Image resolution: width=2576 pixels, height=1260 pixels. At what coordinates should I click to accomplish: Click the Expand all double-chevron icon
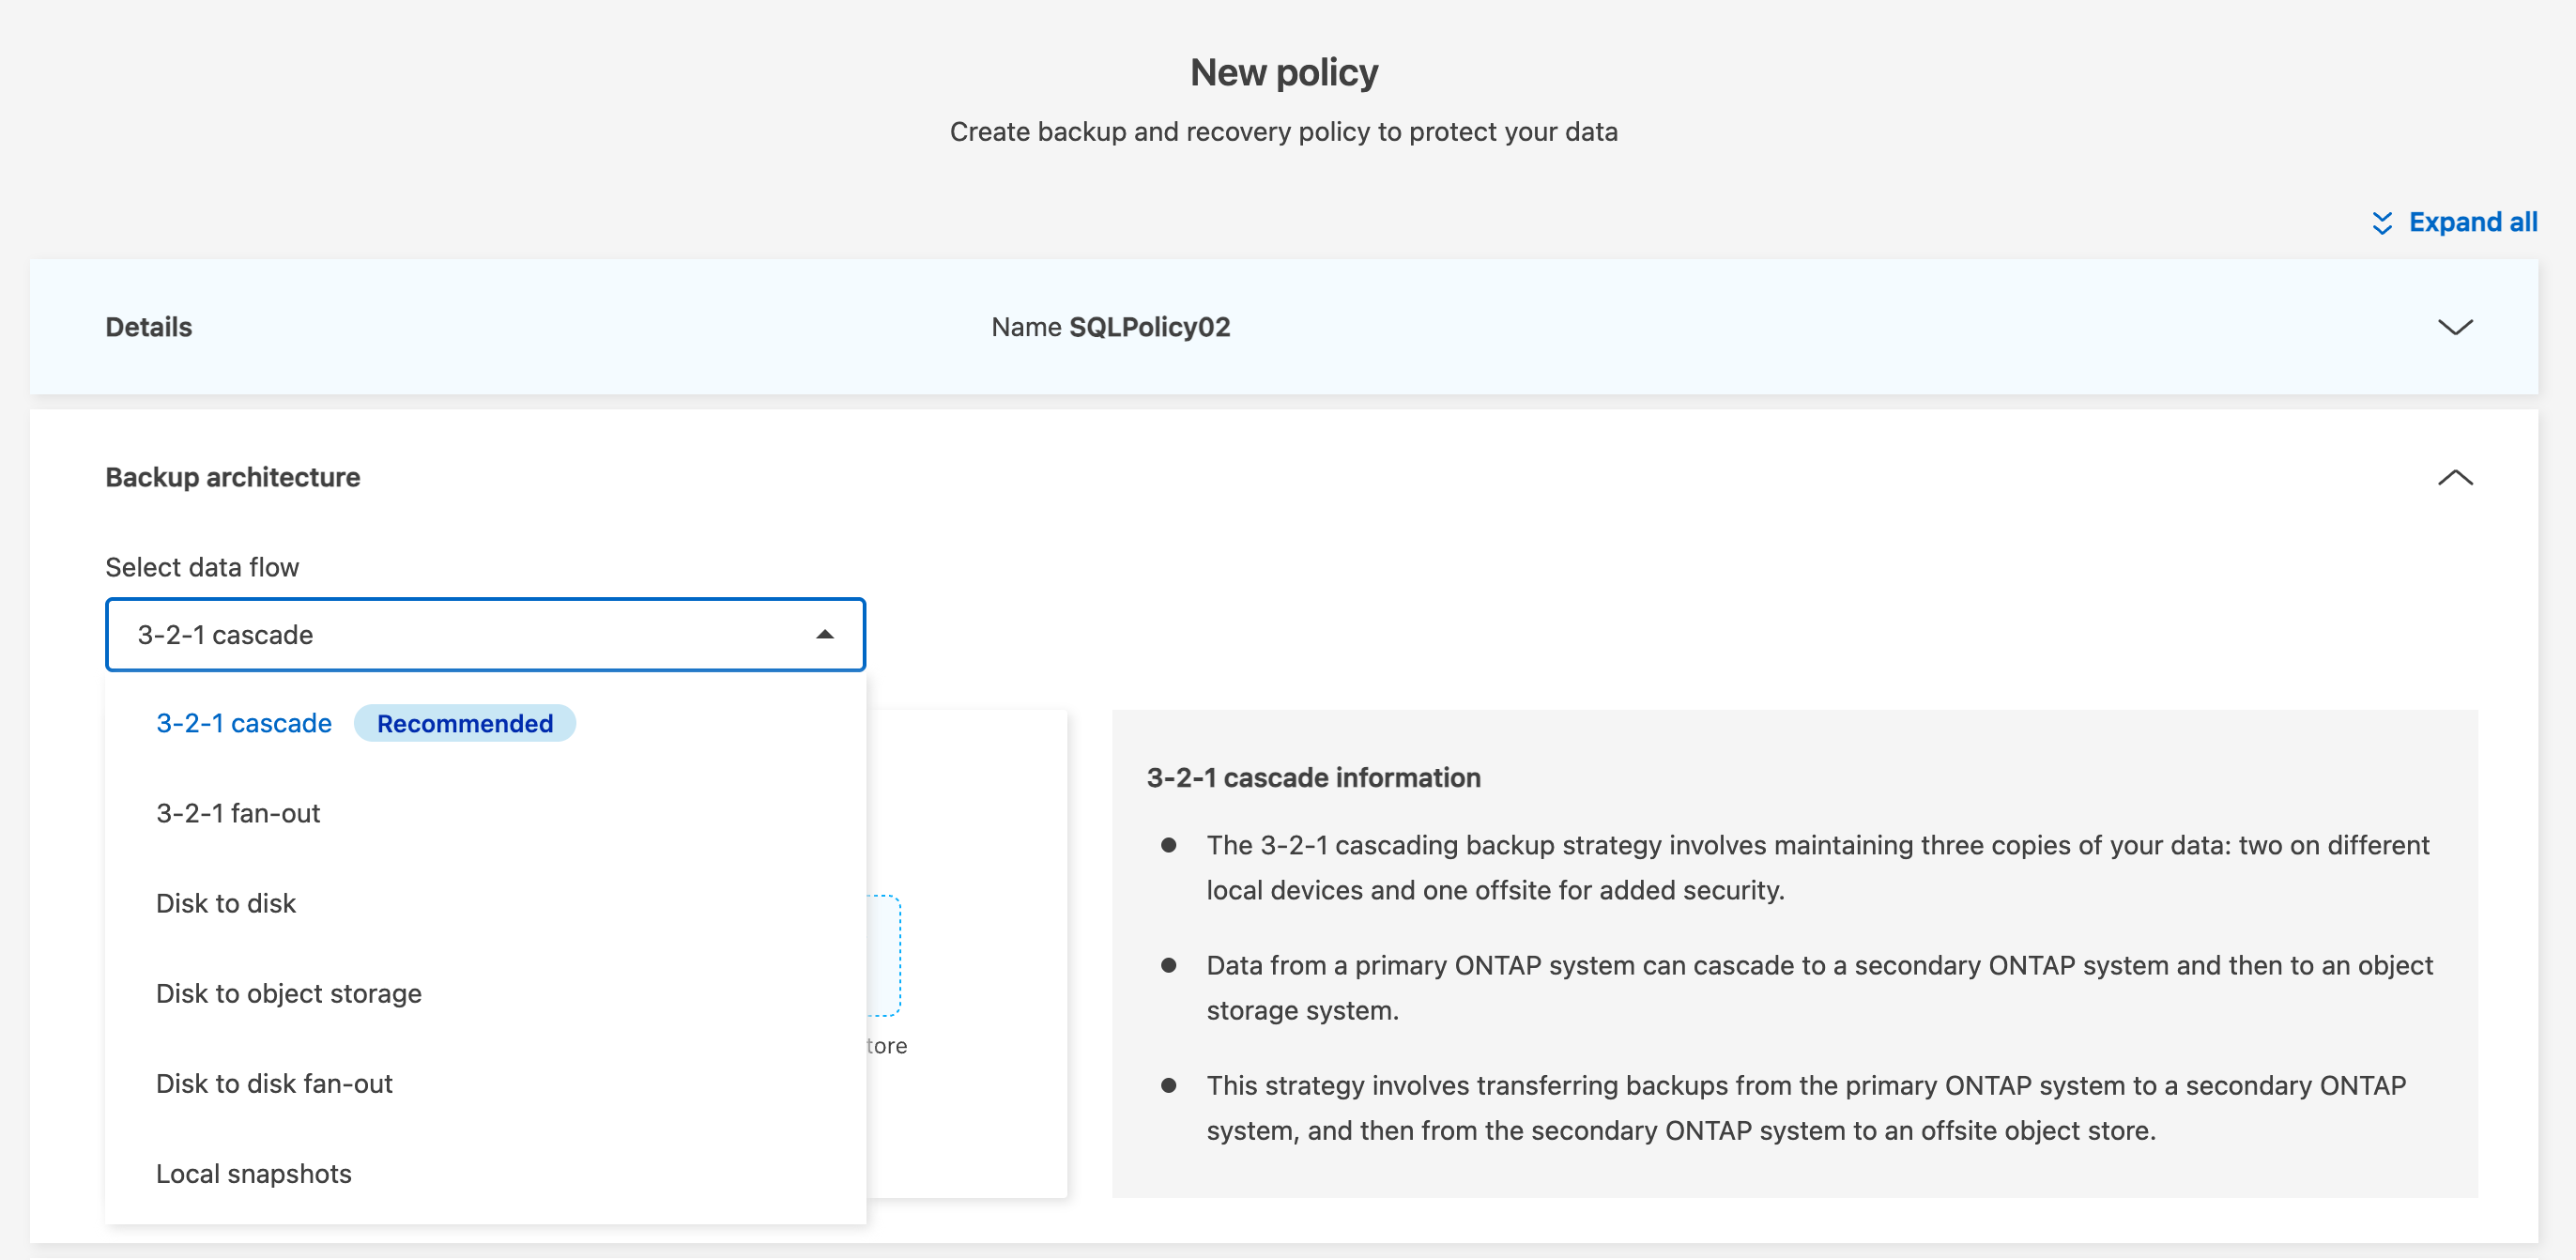[x=2383, y=223]
